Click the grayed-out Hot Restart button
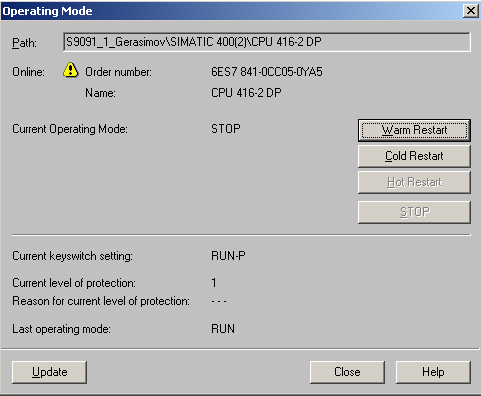Viewport: 481px width, 396px height. (414, 182)
